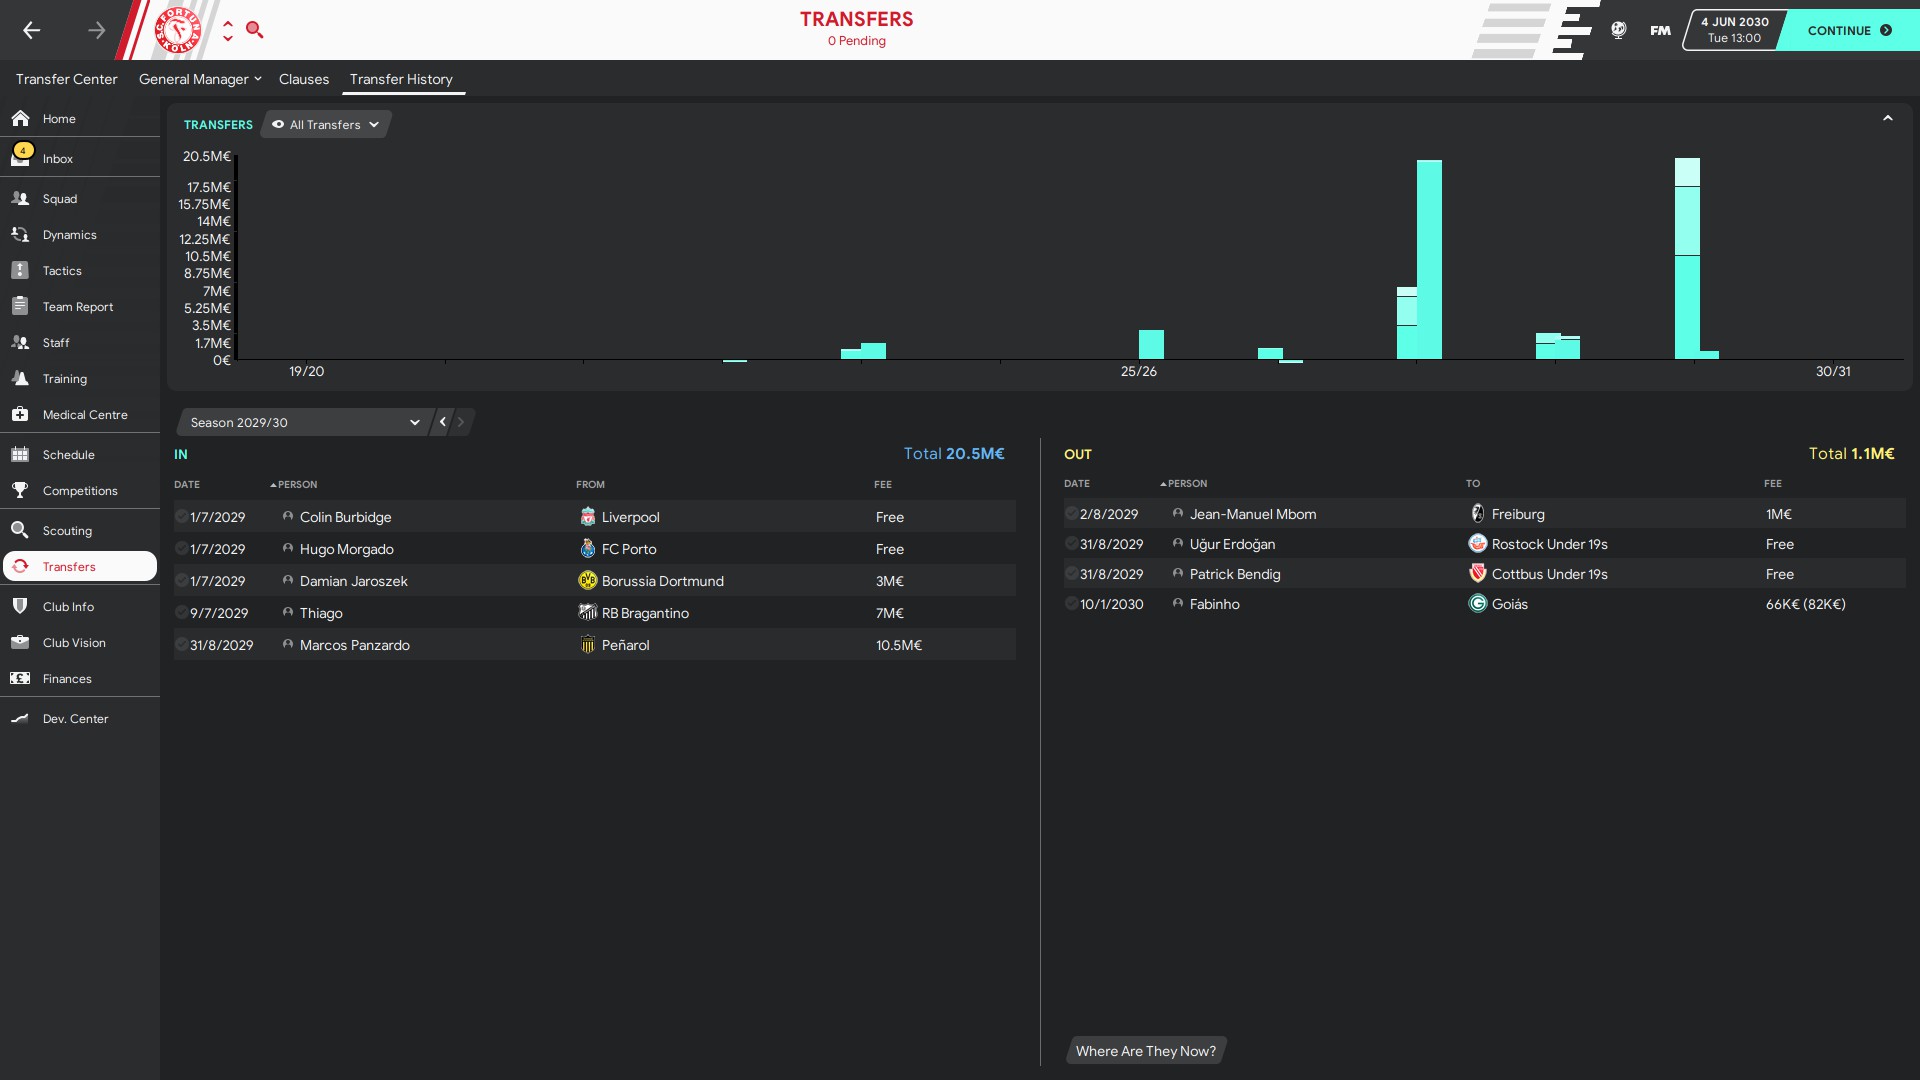Open the All Transfers filter dropdown
Image resolution: width=1920 pixels, height=1080 pixels.
[326, 125]
